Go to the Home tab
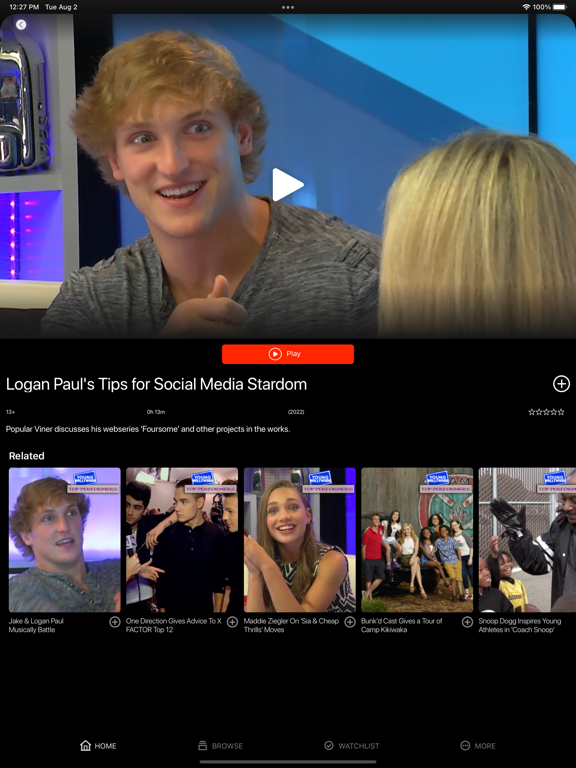The image size is (576, 768). (98, 745)
